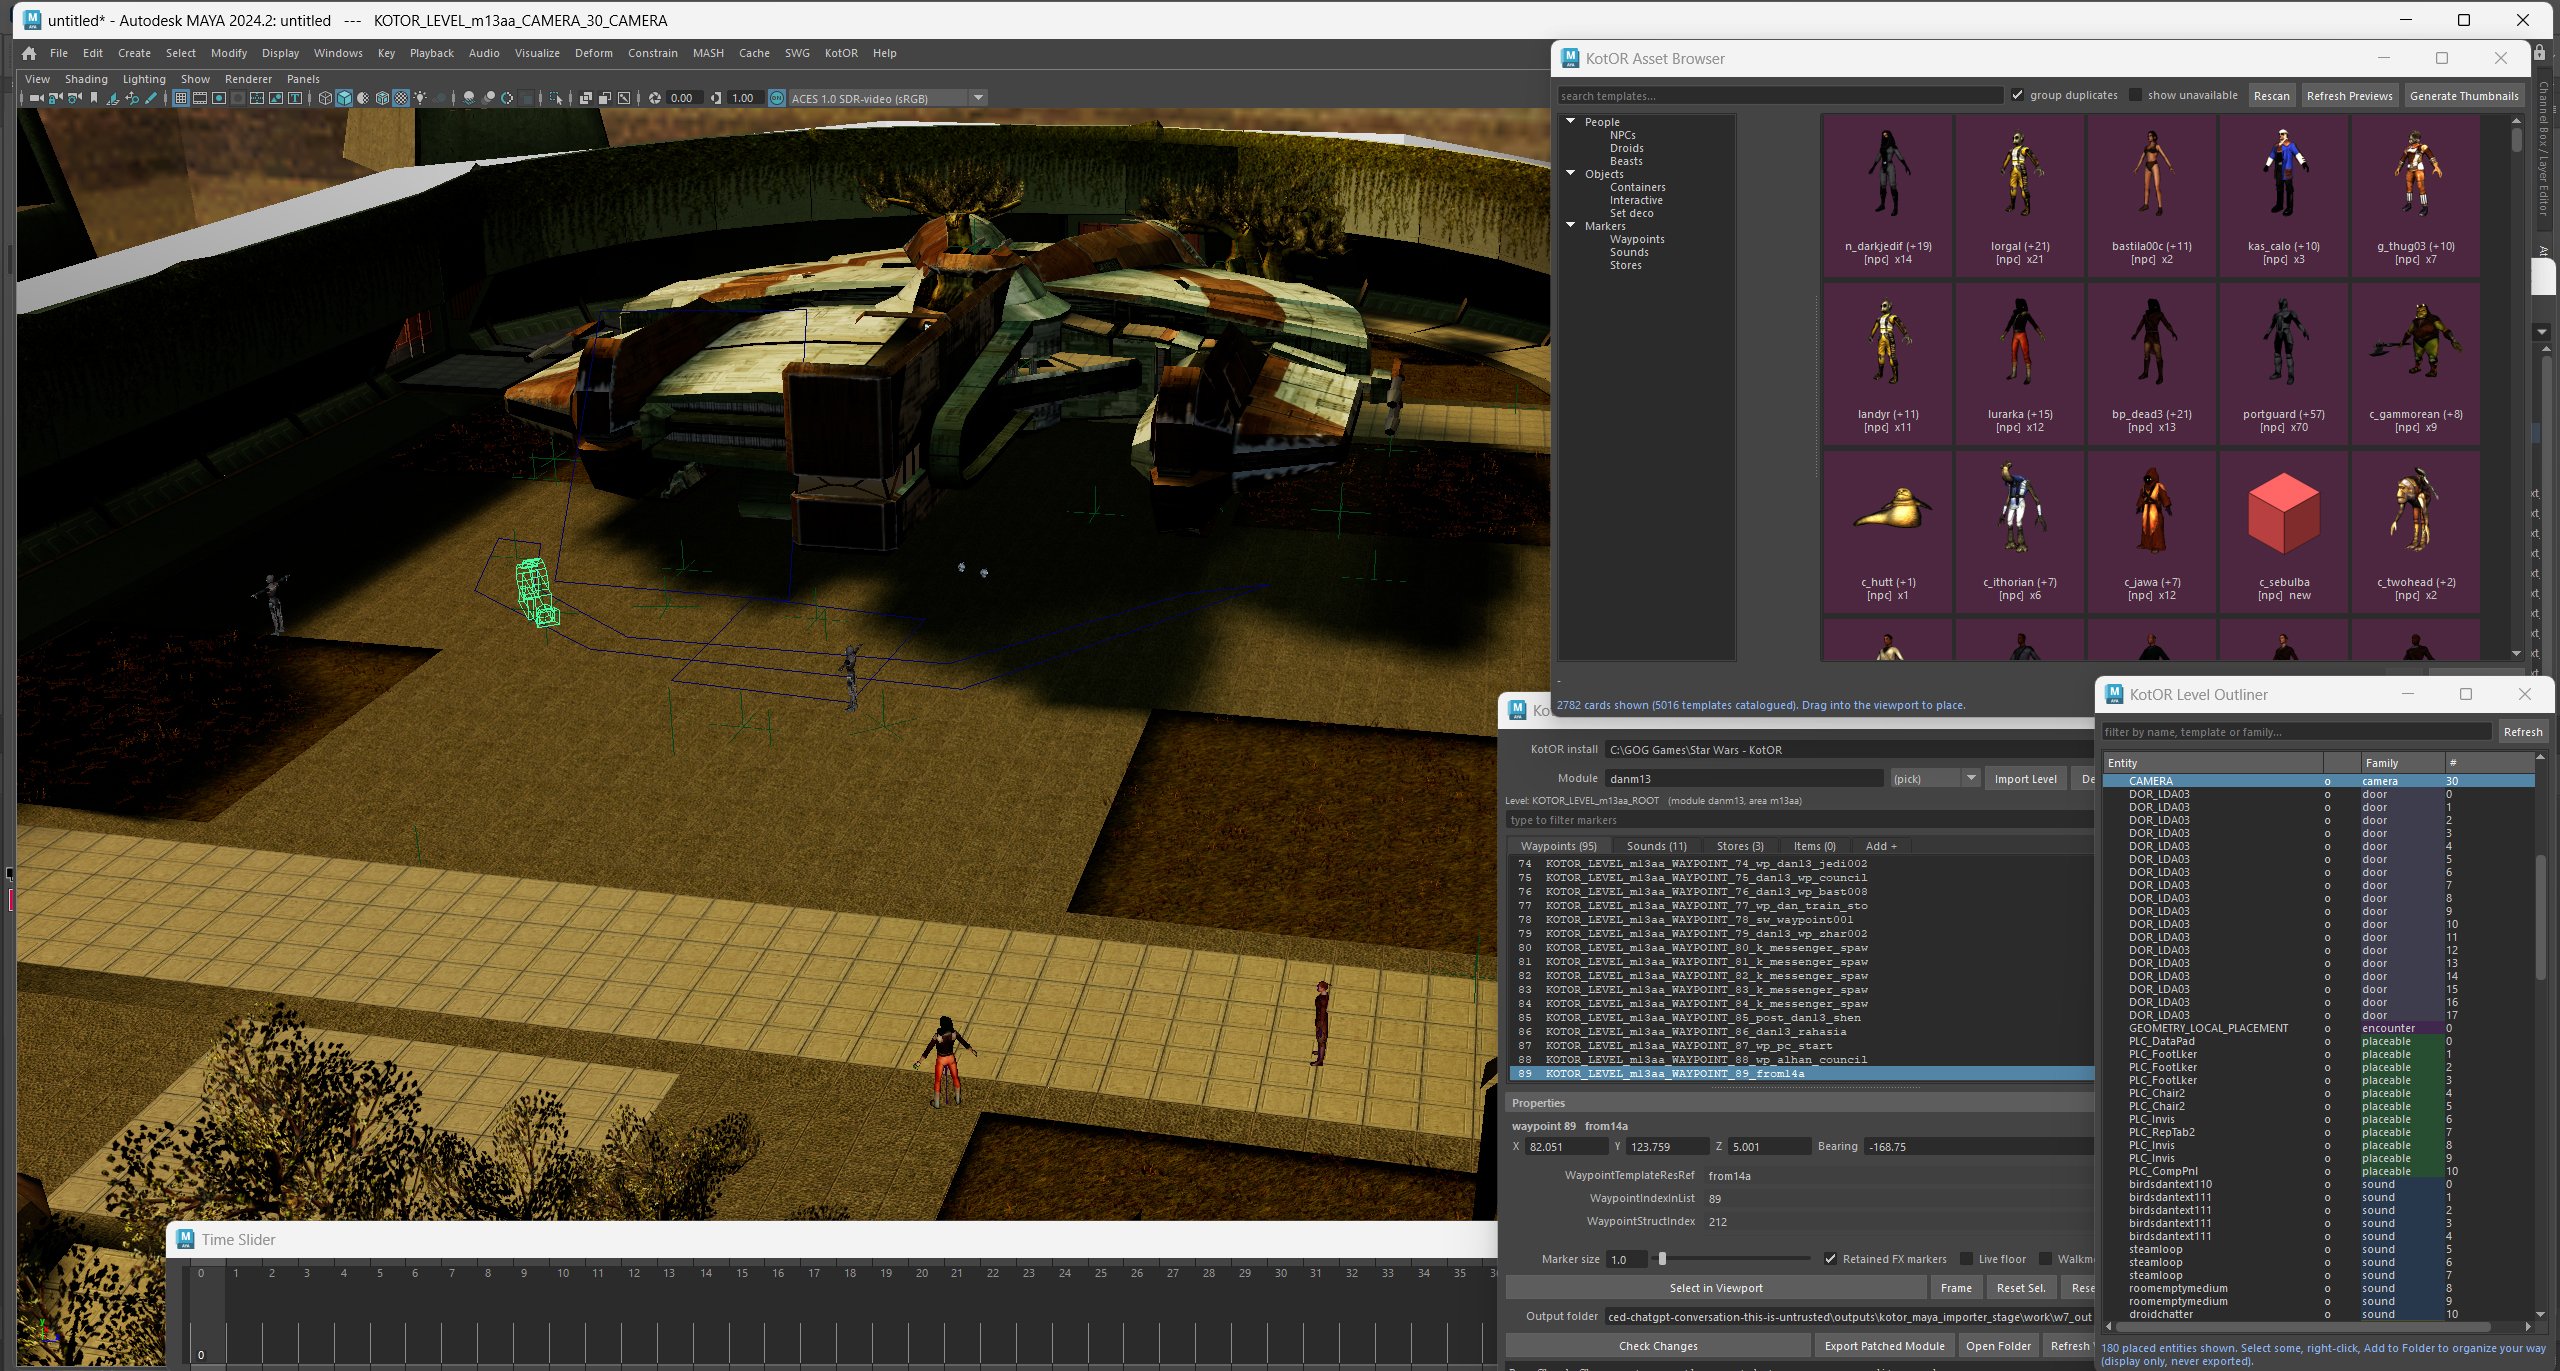Screen dimensions: 2560x1371
Task: Toggle X-ray active components icon
Action: click(605, 98)
